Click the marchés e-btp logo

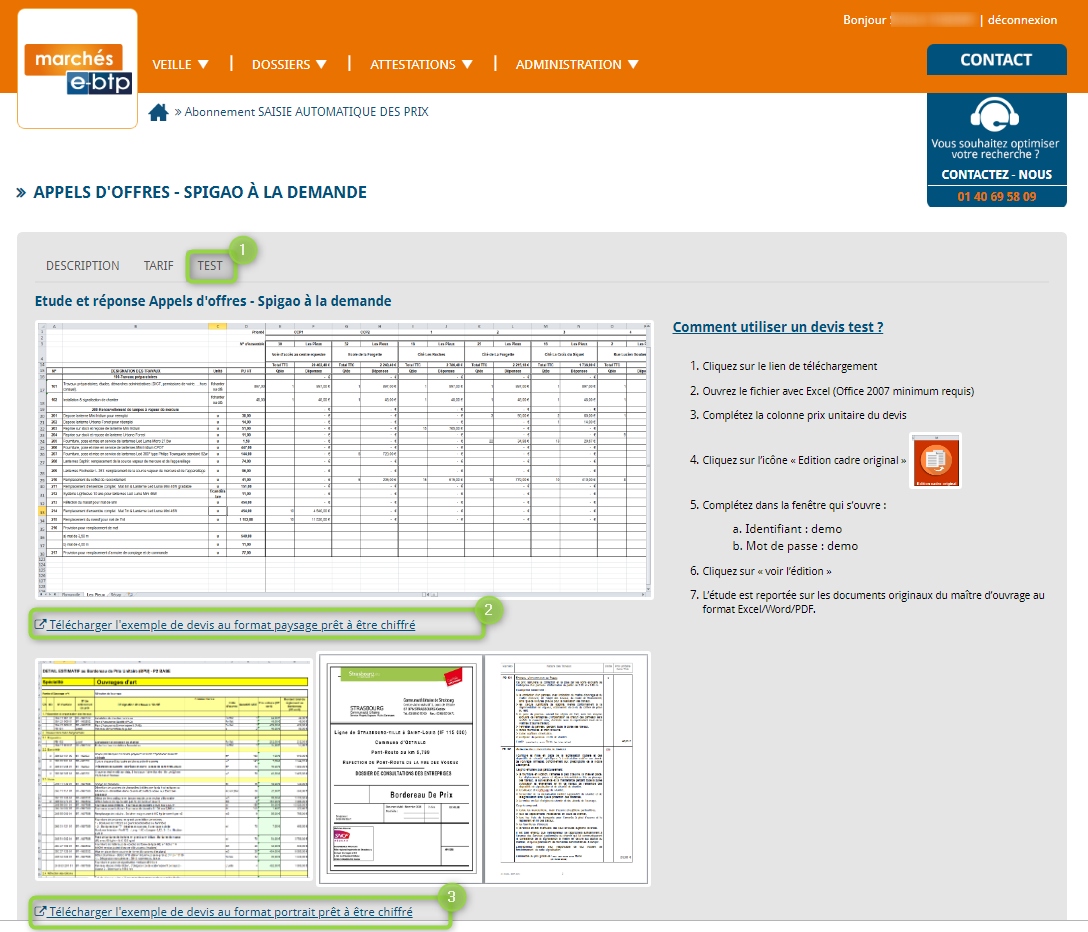click(78, 69)
